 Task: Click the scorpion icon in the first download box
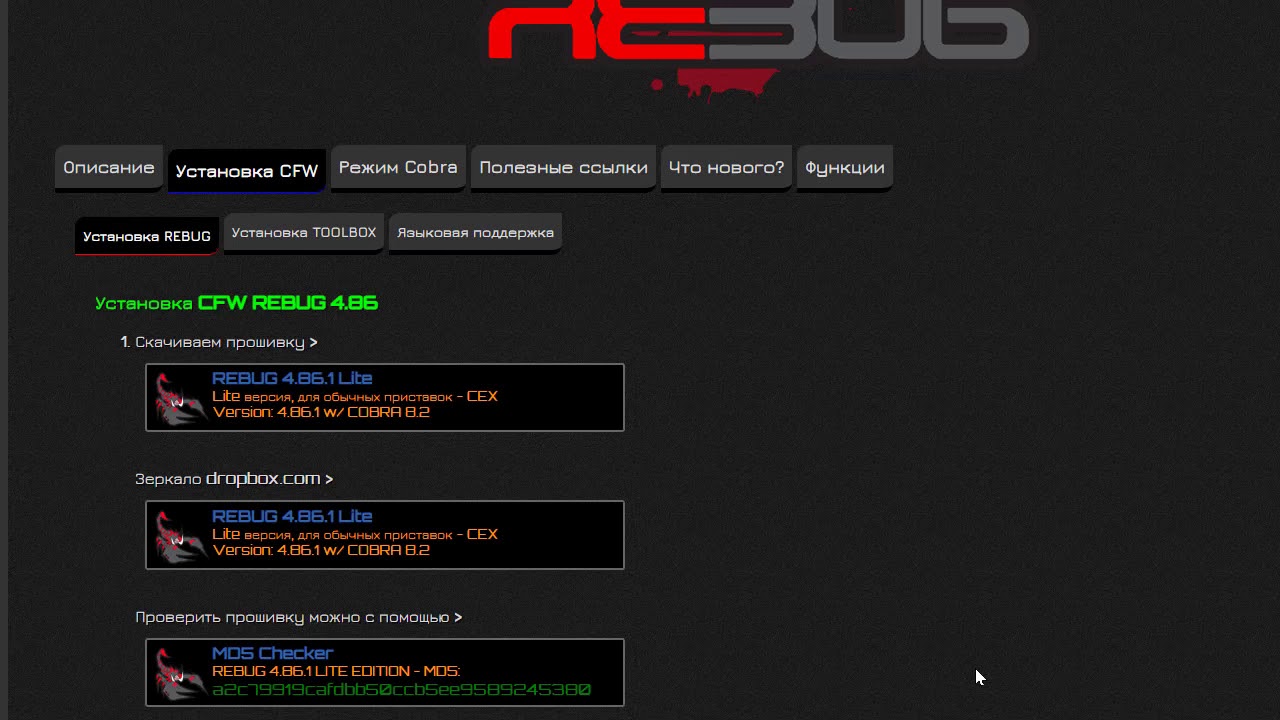(180, 398)
